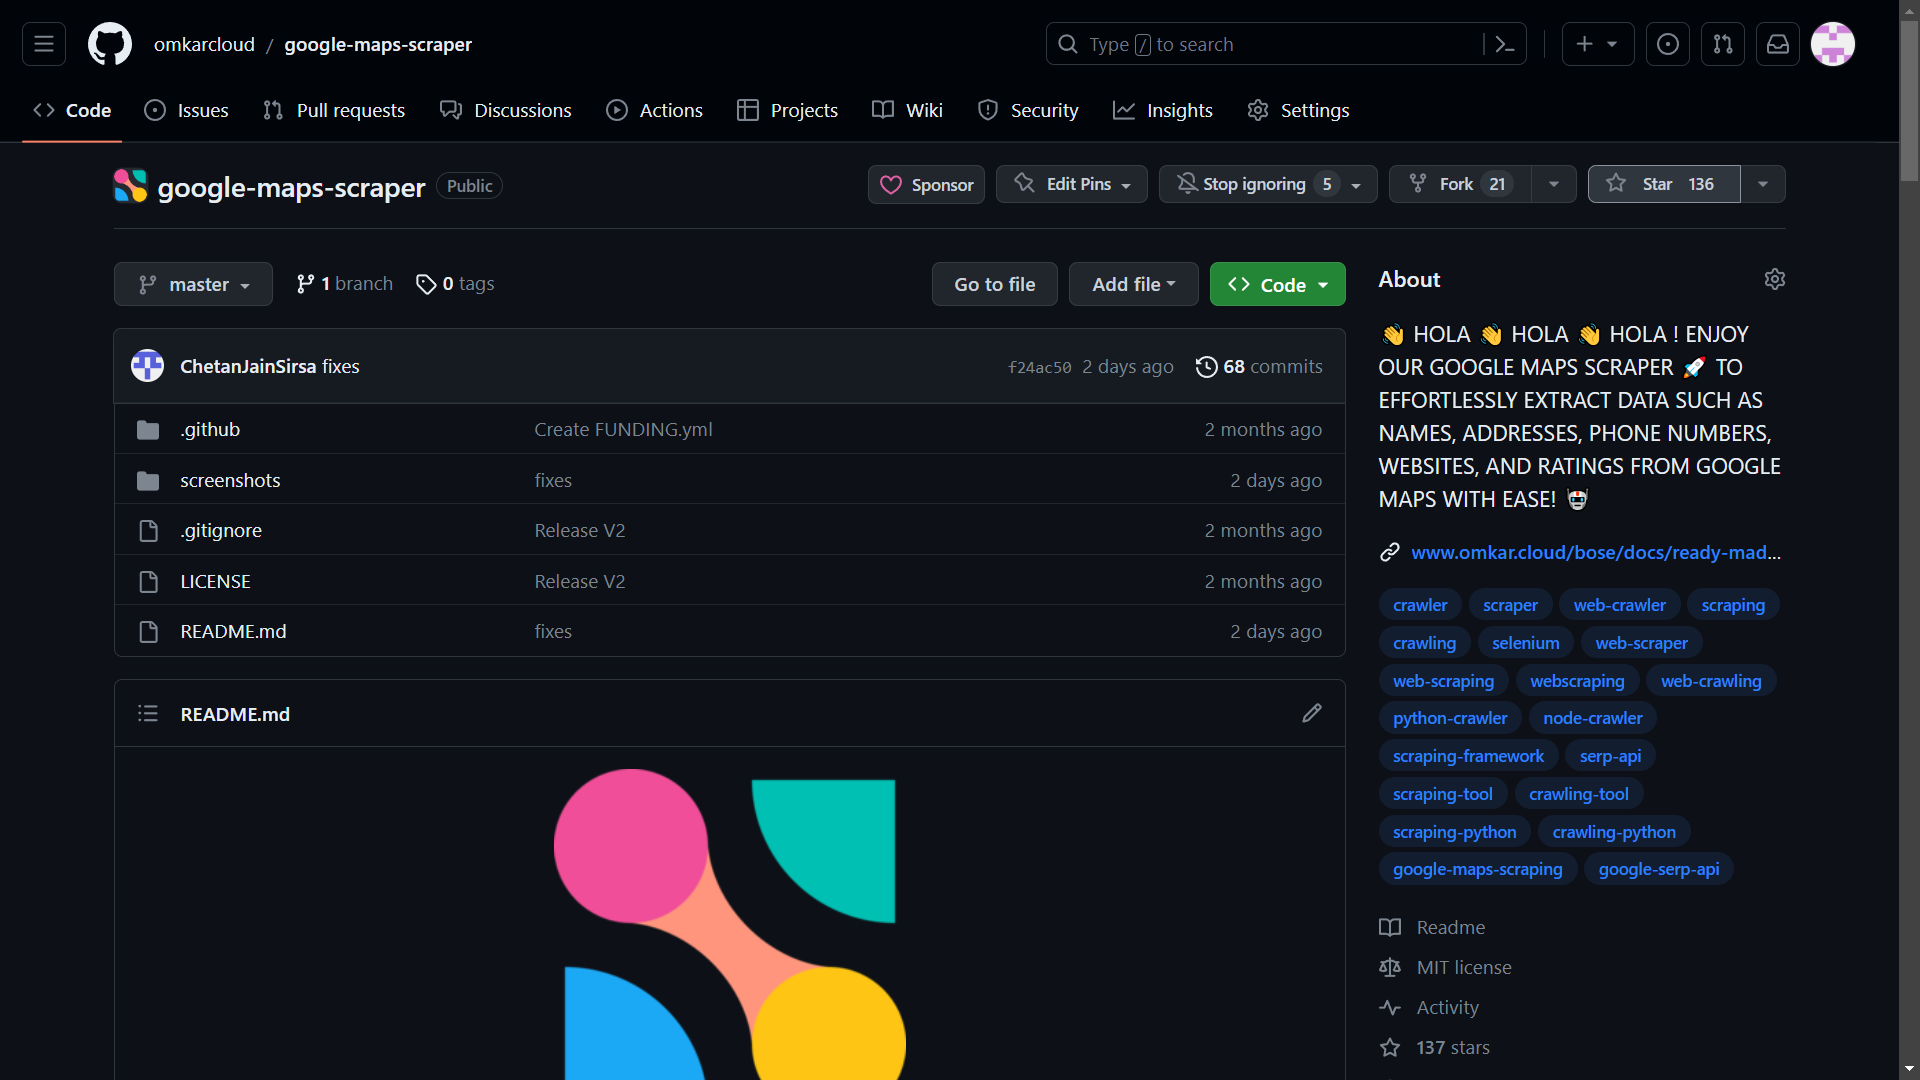Switch to the Actions tab
The width and height of the screenshot is (1920, 1080).
tap(655, 110)
